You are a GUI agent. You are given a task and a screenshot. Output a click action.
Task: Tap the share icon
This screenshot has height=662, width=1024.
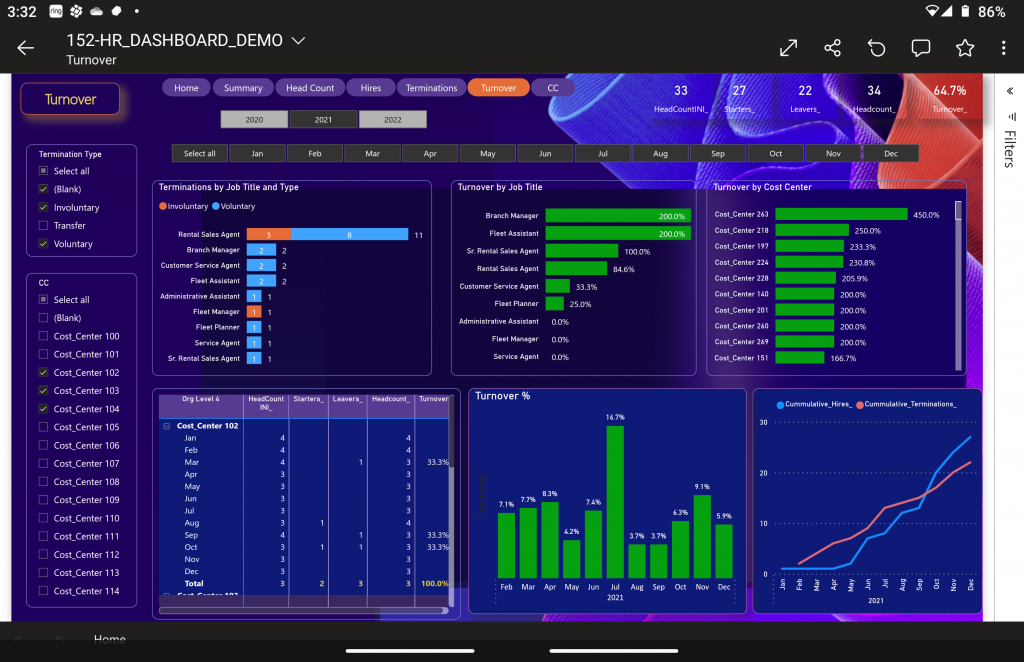[x=832, y=48]
